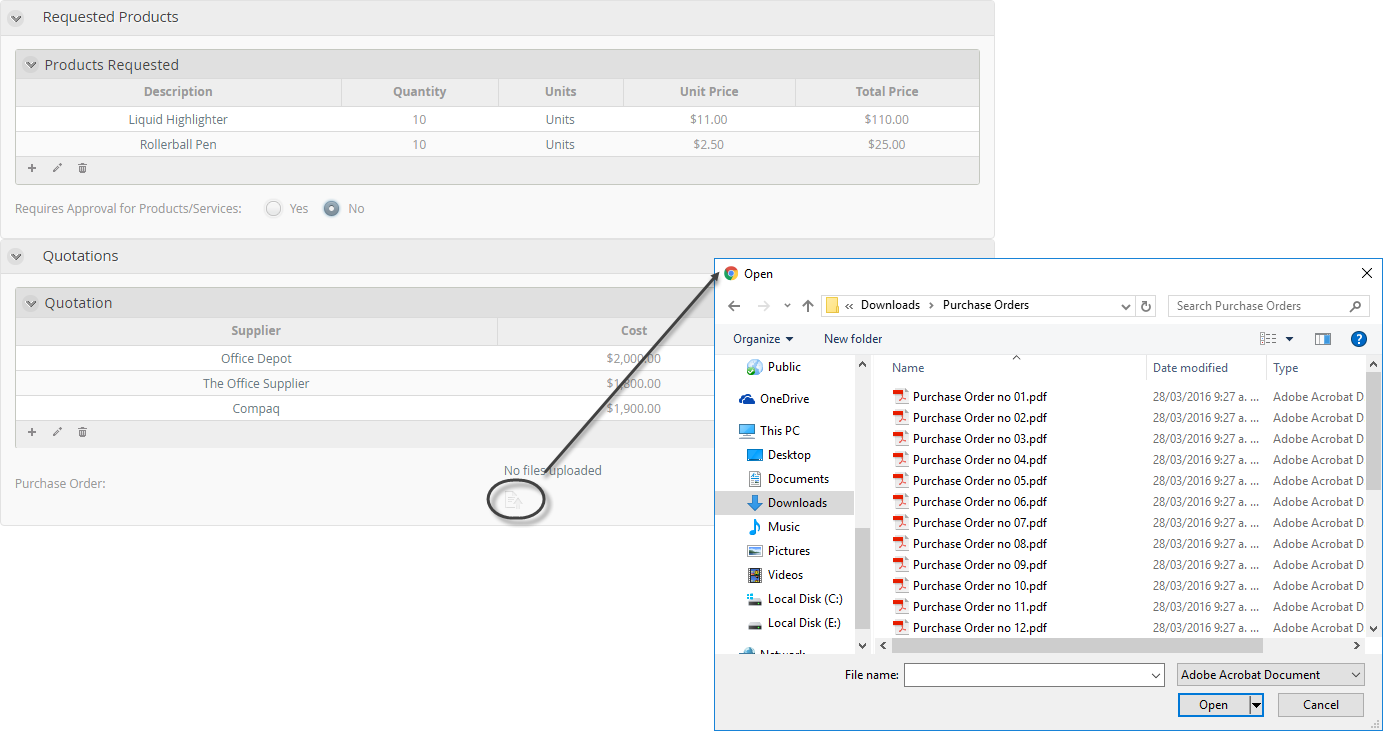Click the Purchase Order upload file icon
This screenshot has width=1383, height=731.
[x=513, y=500]
